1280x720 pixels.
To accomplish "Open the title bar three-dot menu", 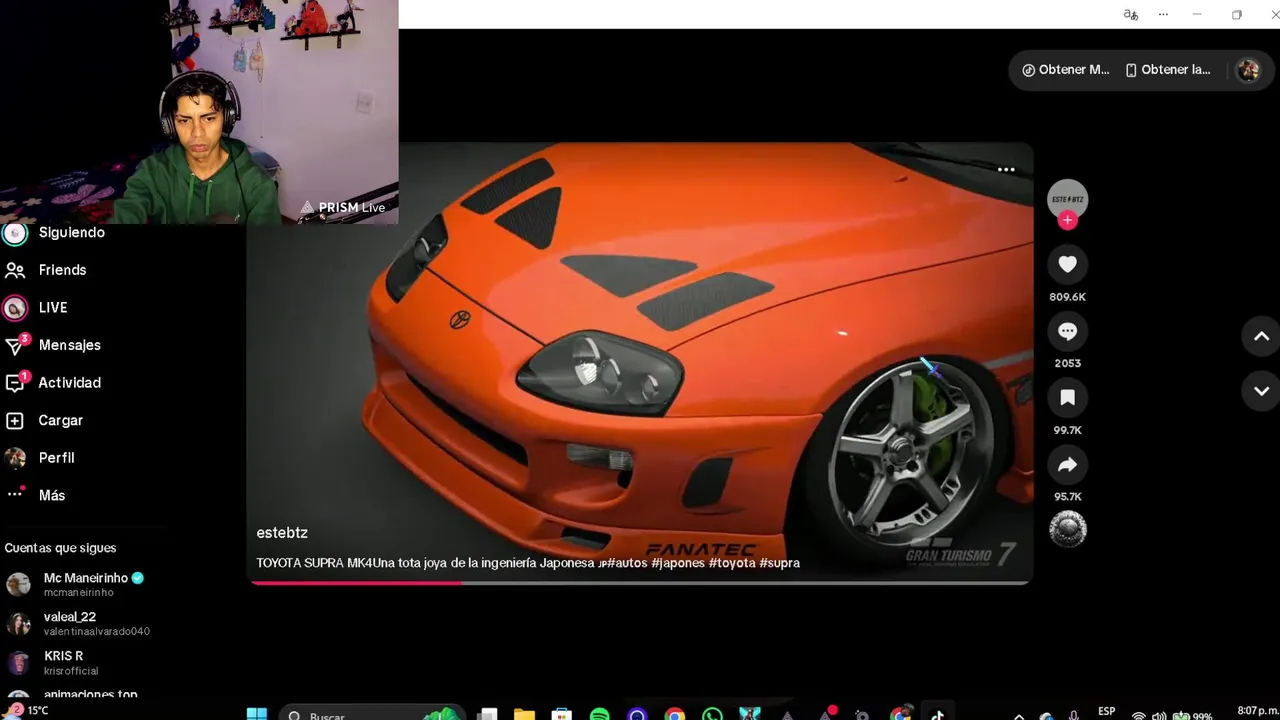I will (x=1163, y=14).
